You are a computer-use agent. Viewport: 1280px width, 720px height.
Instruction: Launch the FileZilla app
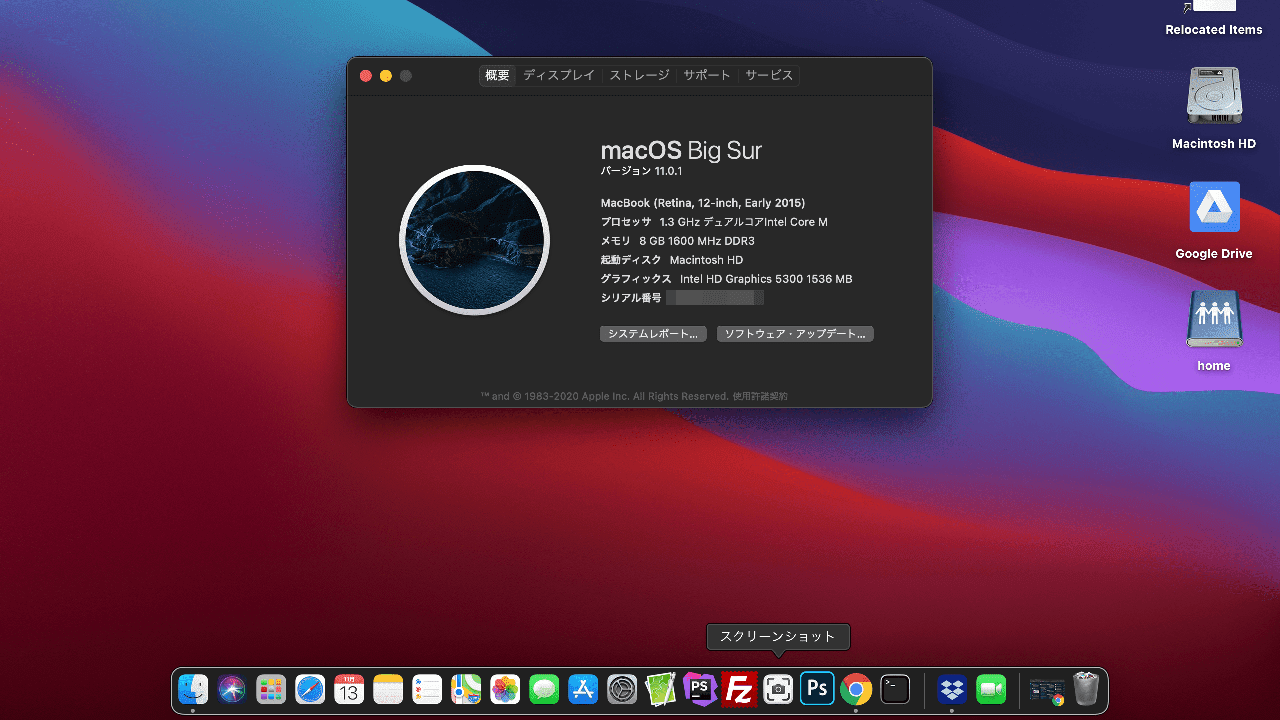pos(739,689)
